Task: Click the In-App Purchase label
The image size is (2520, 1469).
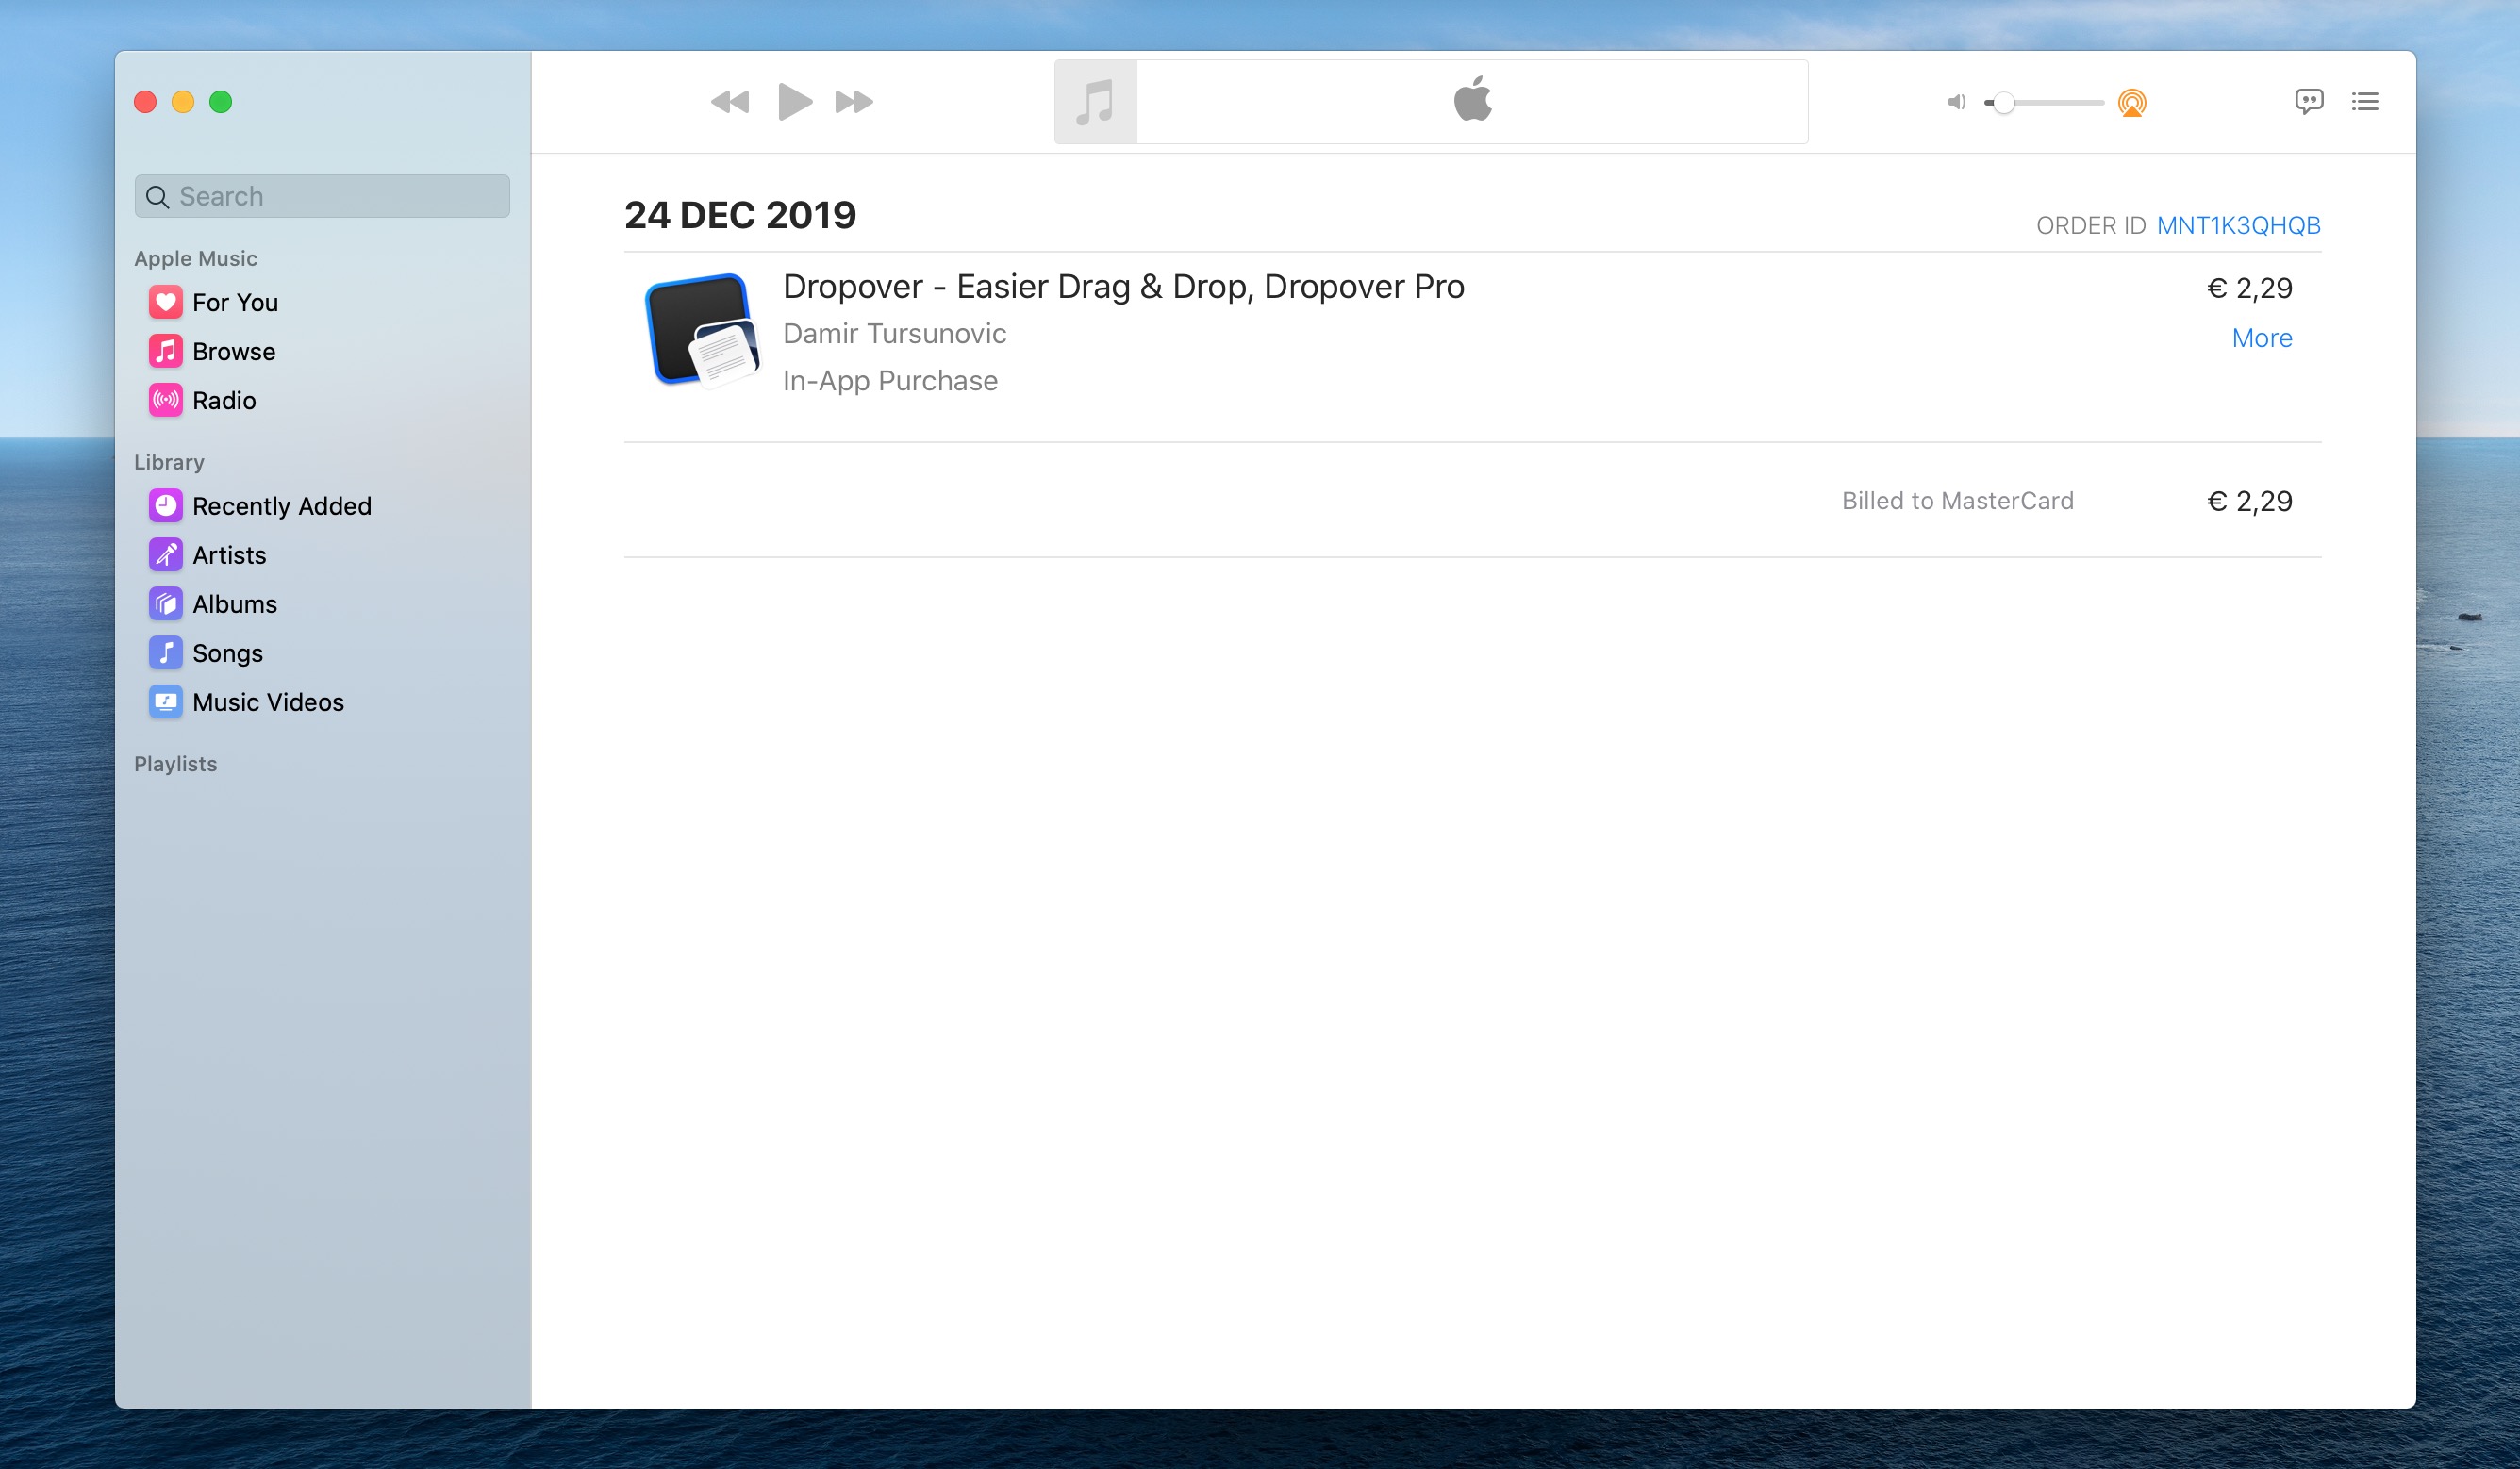Action: pyautogui.click(x=890, y=381)
